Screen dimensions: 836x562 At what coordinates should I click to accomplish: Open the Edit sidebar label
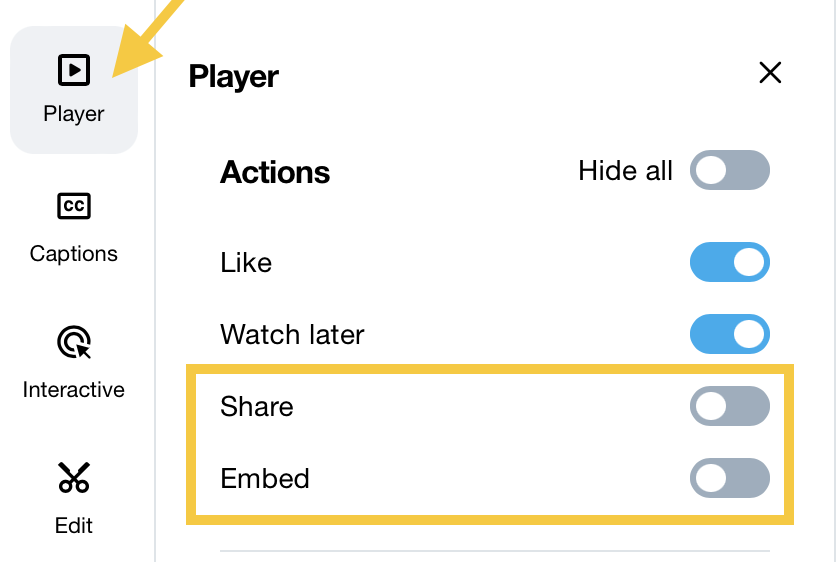point(74,526)
